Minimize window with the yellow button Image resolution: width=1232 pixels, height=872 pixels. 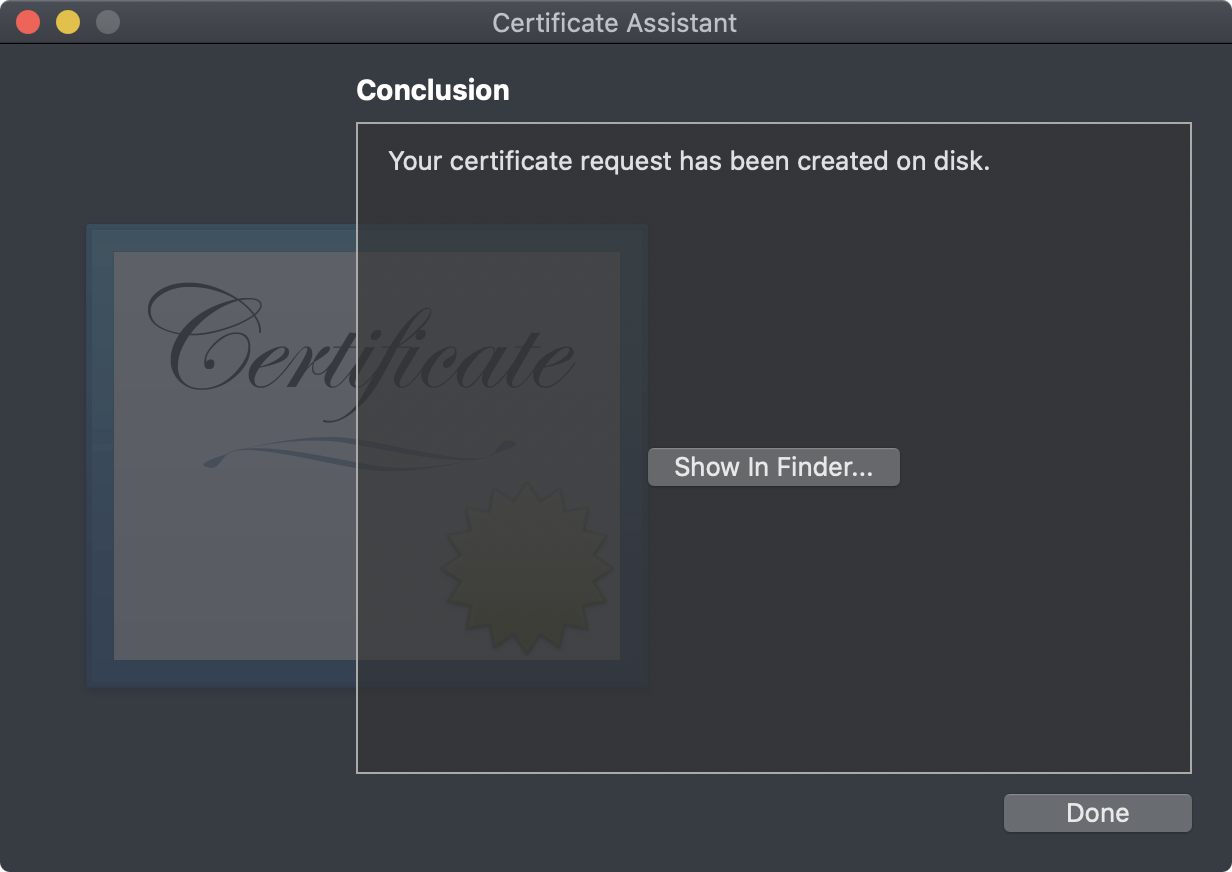pyautogui.click(x=68, y=22)
